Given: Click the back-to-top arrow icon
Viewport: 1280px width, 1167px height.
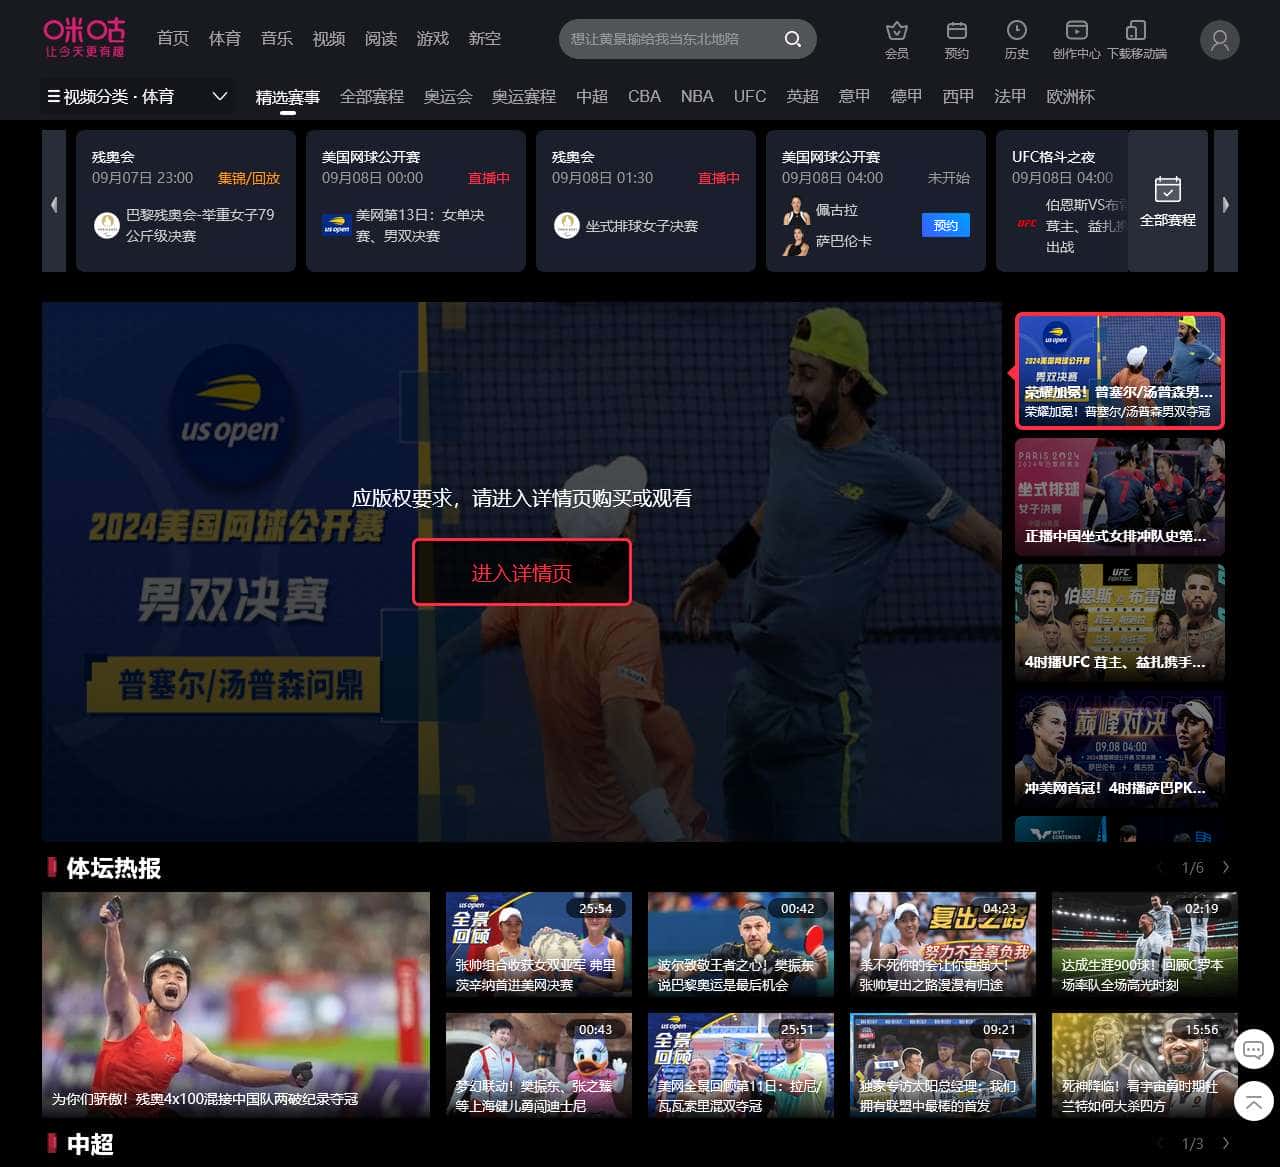Looking at the screenshot, I should pos(1253,1101).
